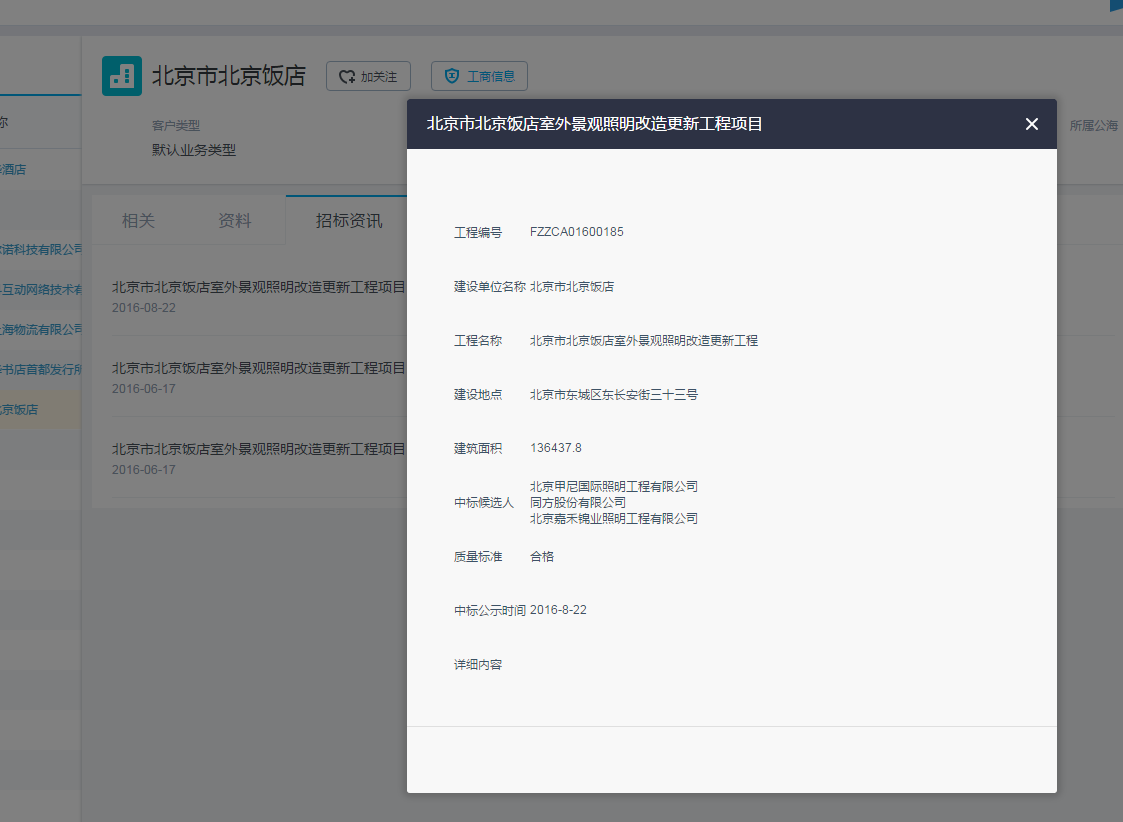Select the 招标资讯 tab
The height and width of the screenshot is (822, 1123).
click(349, 221)
